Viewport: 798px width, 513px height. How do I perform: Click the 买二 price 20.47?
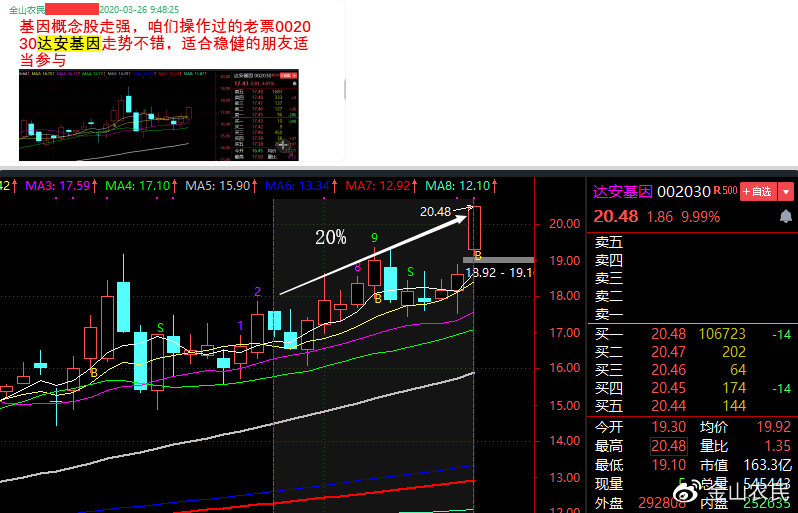[669, 352]
